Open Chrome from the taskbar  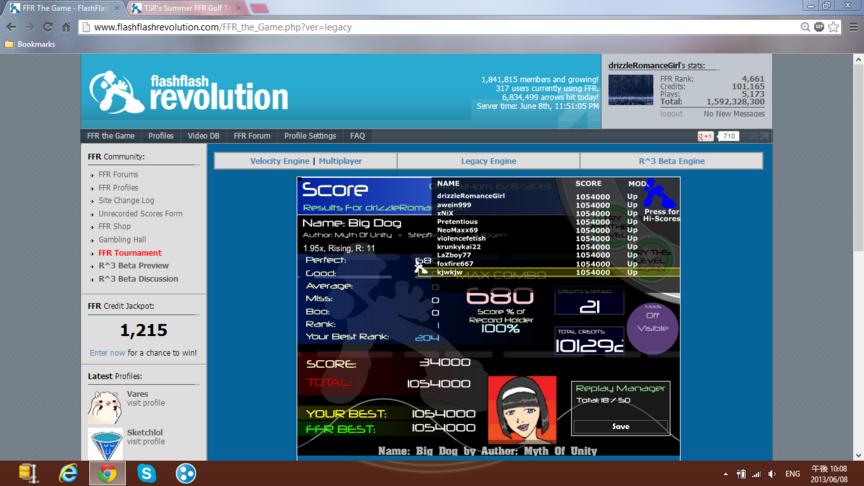pos(107,473)
